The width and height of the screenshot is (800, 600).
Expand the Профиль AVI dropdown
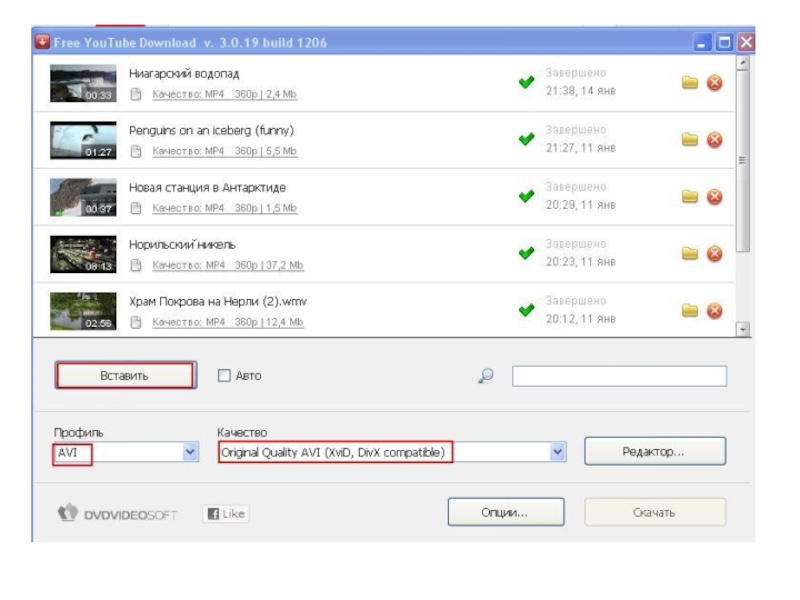190,452
